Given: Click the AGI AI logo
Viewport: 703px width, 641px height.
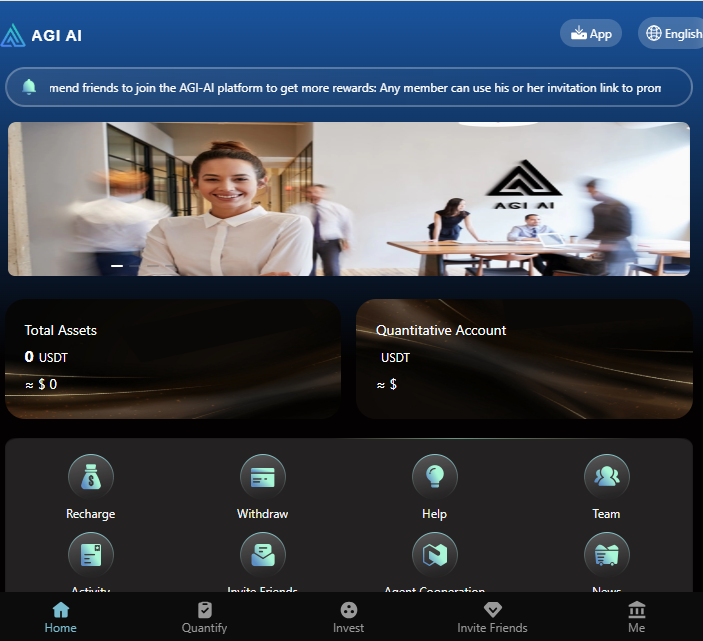Looking at the screenshot, I should pos(42,35).
